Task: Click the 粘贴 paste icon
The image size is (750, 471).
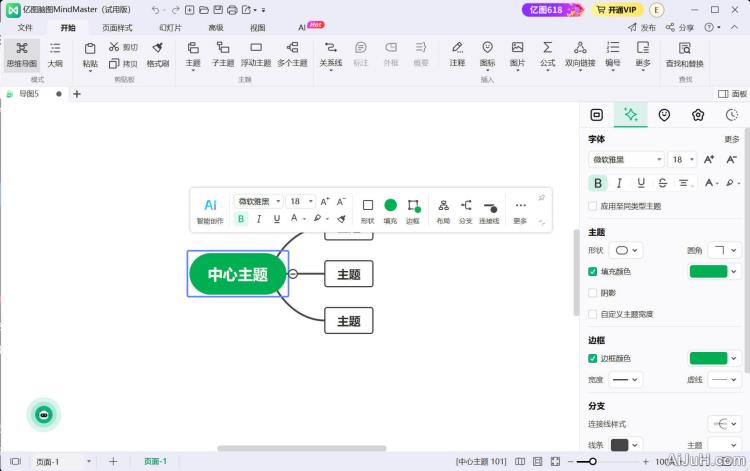Action: (x=90, y=49)
